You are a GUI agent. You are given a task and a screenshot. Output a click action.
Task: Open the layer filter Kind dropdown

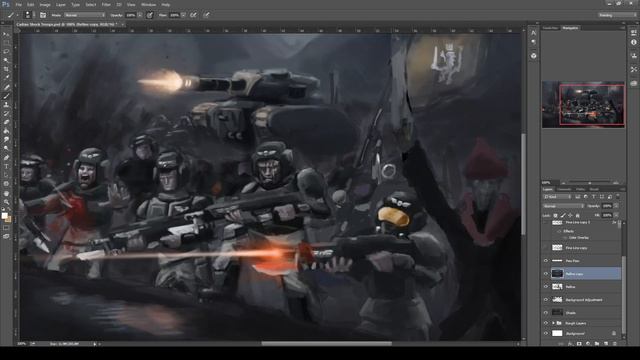point(557,197)
